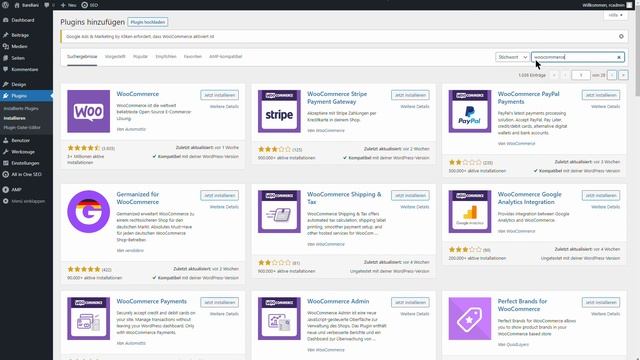This screenshot has height=360, width=640.
Task: Install WooCommerce PayPal Payments
Action: 601,95
